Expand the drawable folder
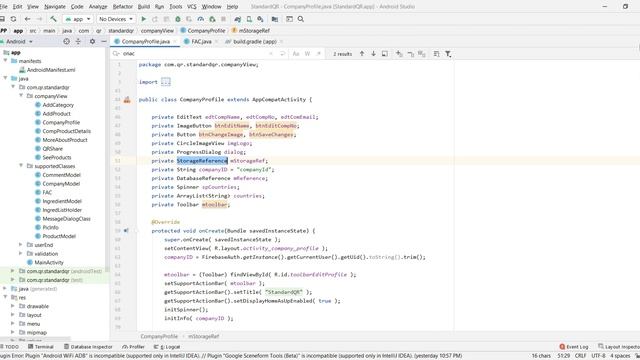 [x=13, y=306]
